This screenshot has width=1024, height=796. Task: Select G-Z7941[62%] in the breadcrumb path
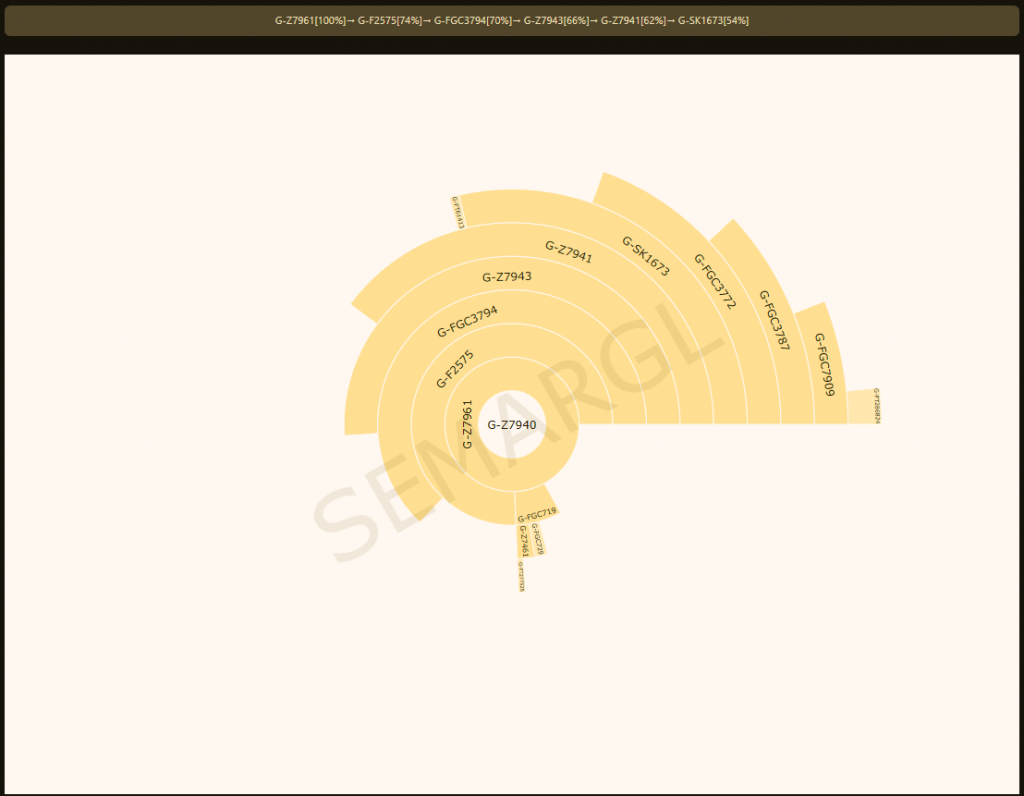tap(638, 21)
